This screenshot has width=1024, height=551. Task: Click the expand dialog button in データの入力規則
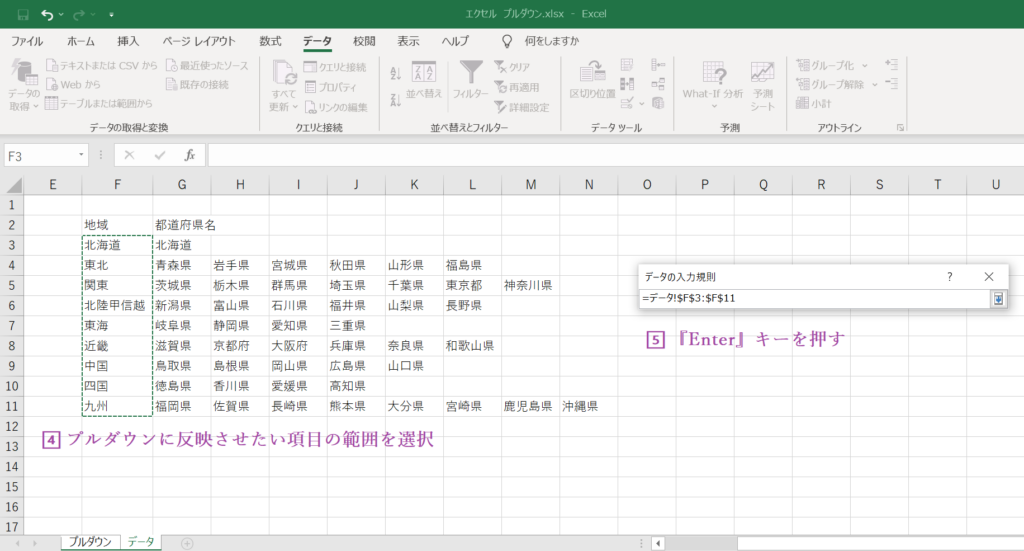point(998,299)
